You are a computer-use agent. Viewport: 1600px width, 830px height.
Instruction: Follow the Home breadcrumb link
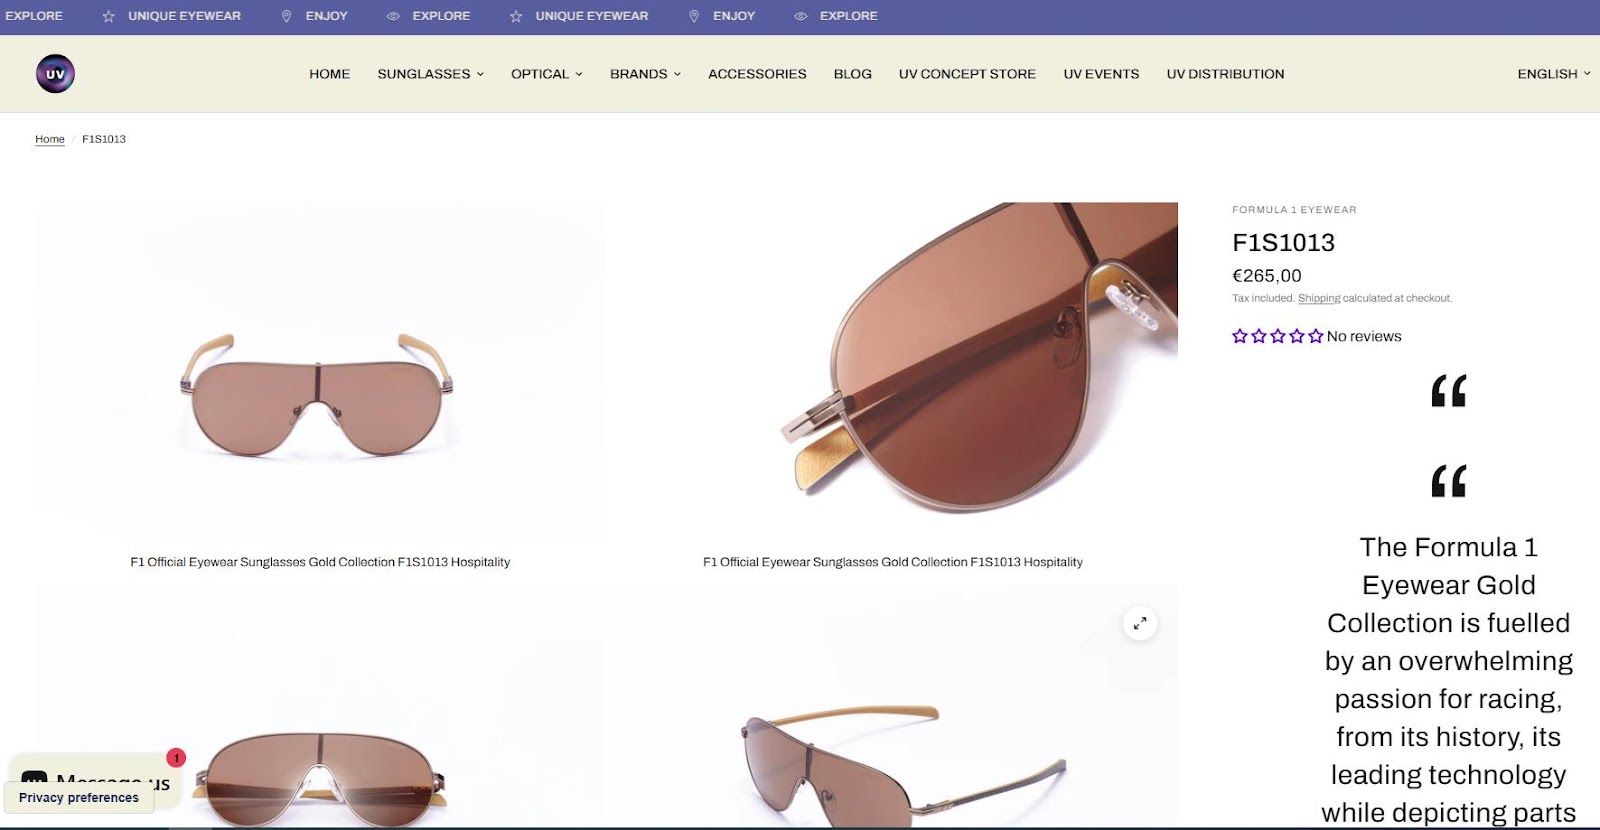(50, 139)
